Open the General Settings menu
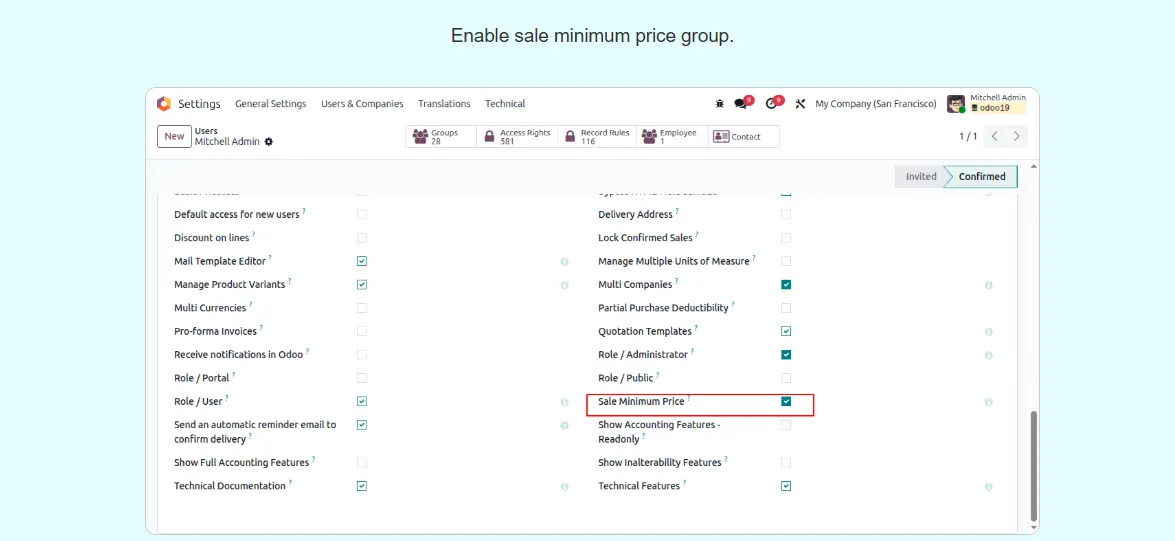The width and height of the screenshot is (1175, 541). (270, 104)
